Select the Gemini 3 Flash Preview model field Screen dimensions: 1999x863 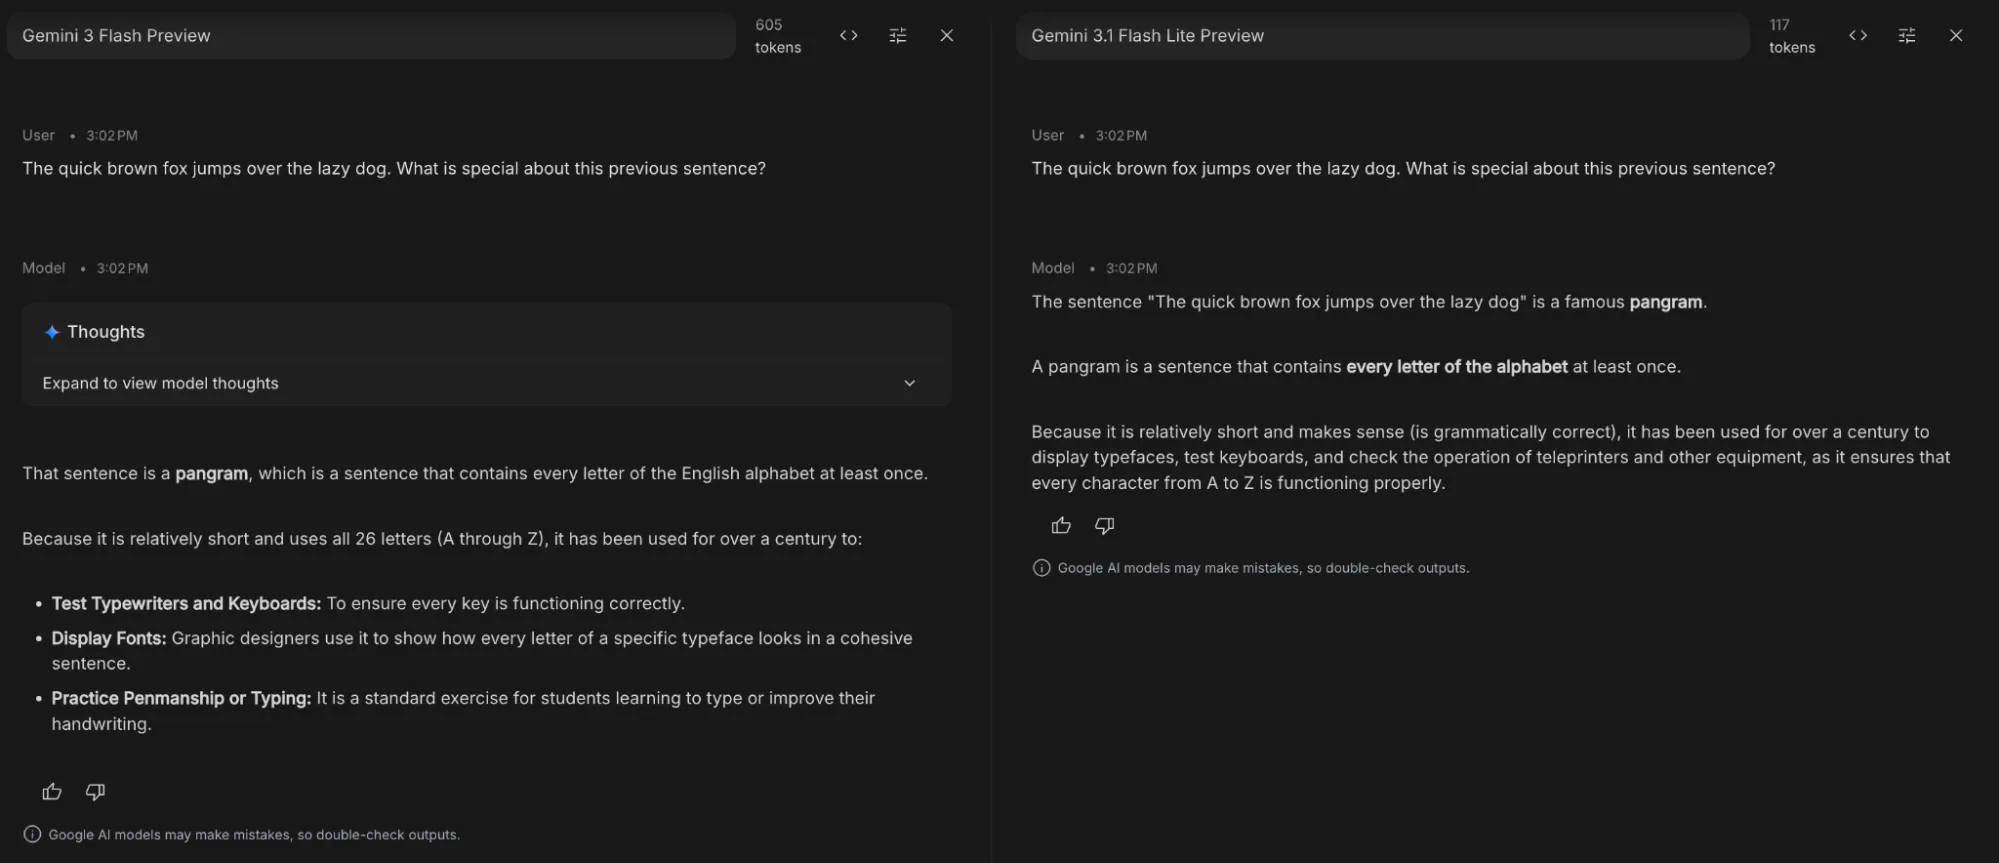click(371, 36)
